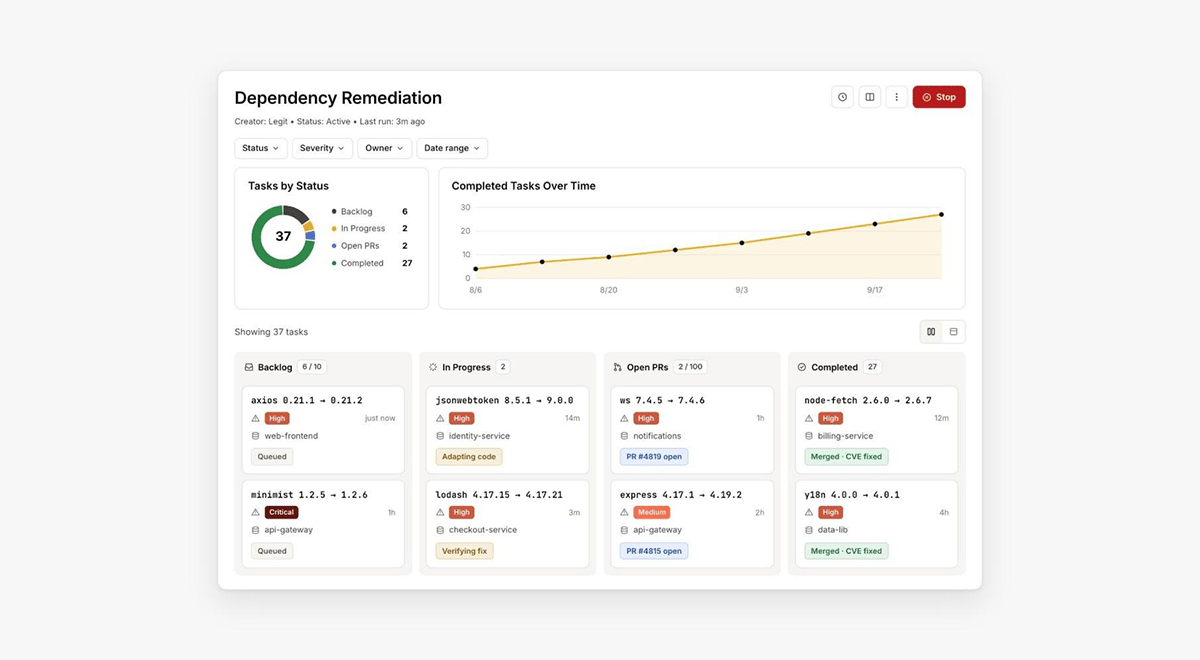Image resolution: width=1200 pixels, height=660 pixels.
Task: Open the run history clock icon
Action: point(842,97)
